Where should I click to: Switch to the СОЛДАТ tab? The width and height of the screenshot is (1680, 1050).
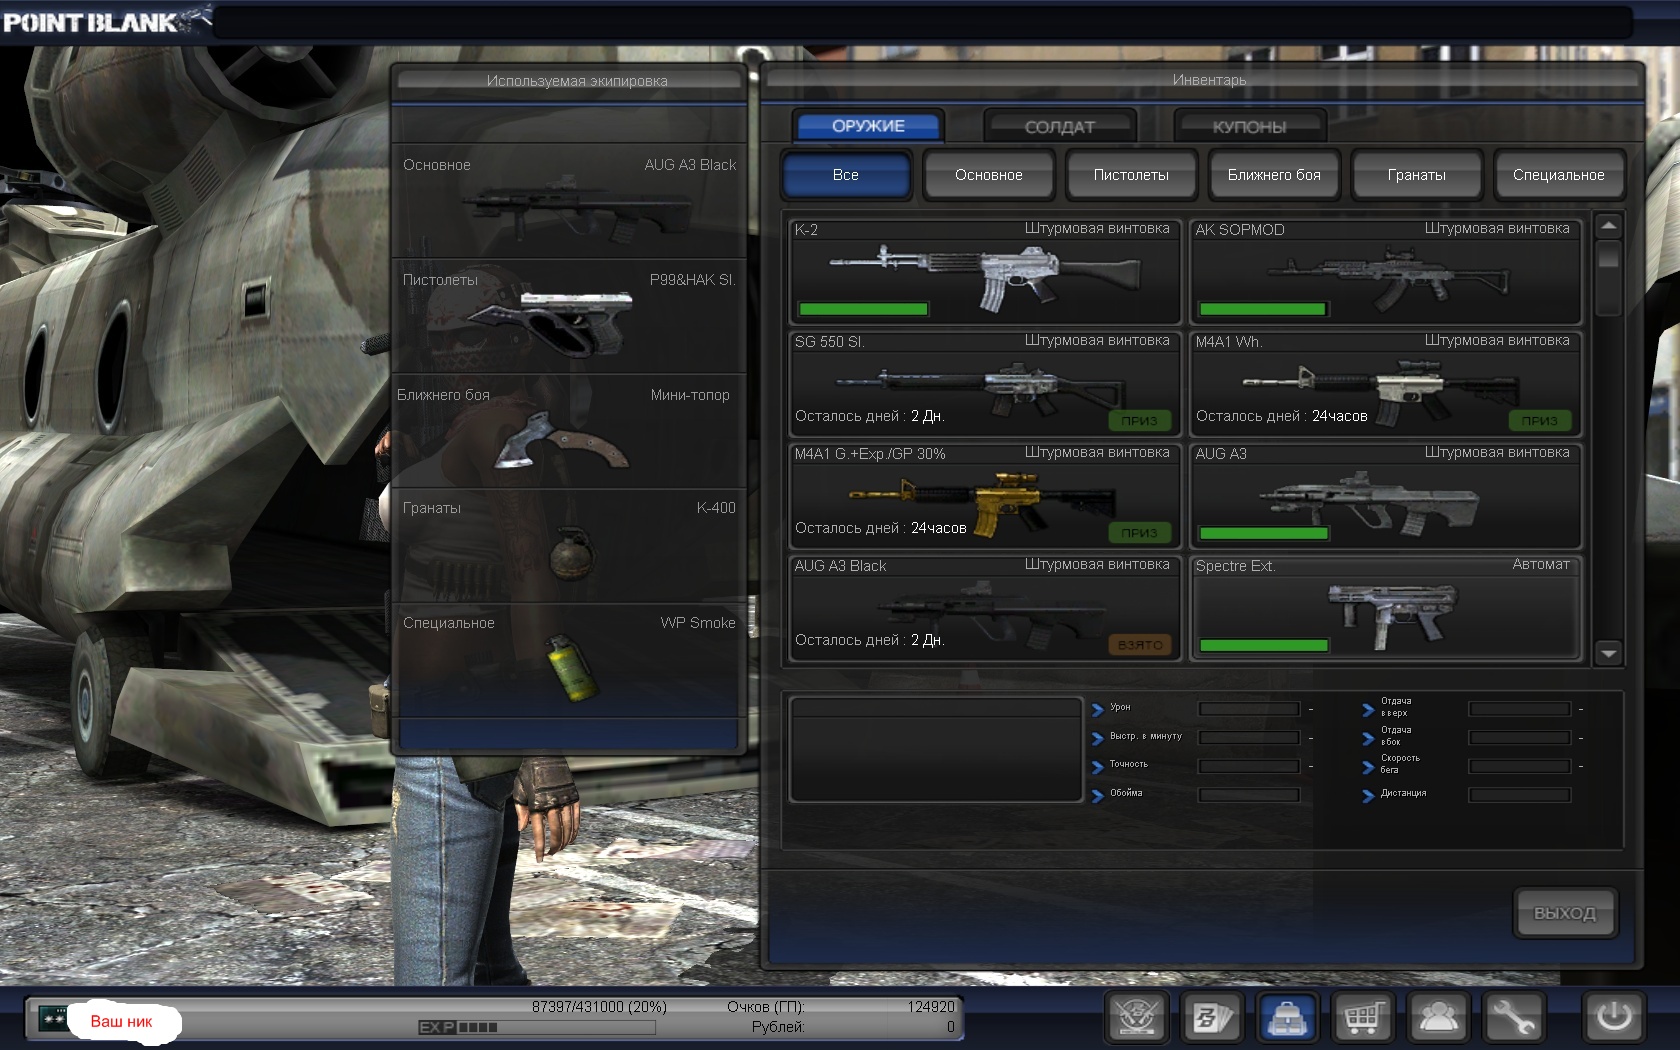tap(1059, 127)
